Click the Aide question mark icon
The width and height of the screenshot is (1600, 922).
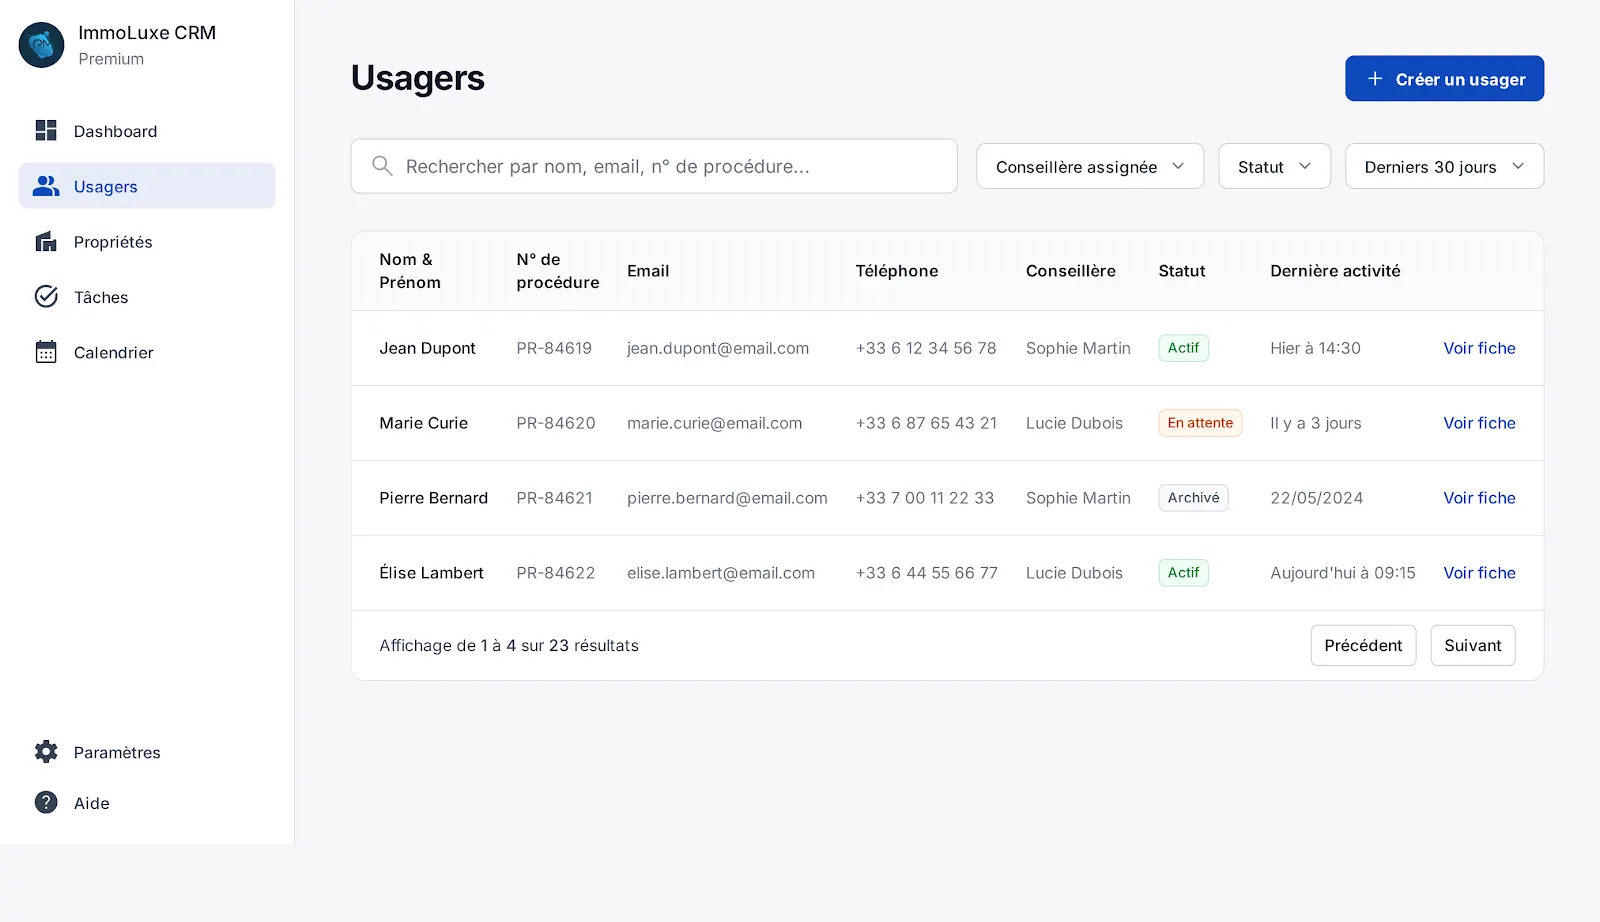pyautogui.click(x=46, y=803)
